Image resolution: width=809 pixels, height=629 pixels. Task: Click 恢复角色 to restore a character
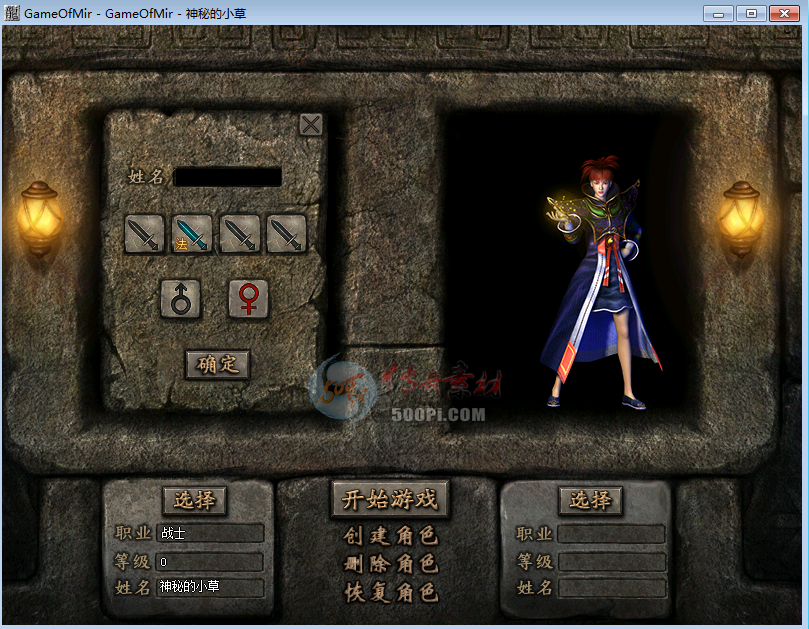point(391,592)
